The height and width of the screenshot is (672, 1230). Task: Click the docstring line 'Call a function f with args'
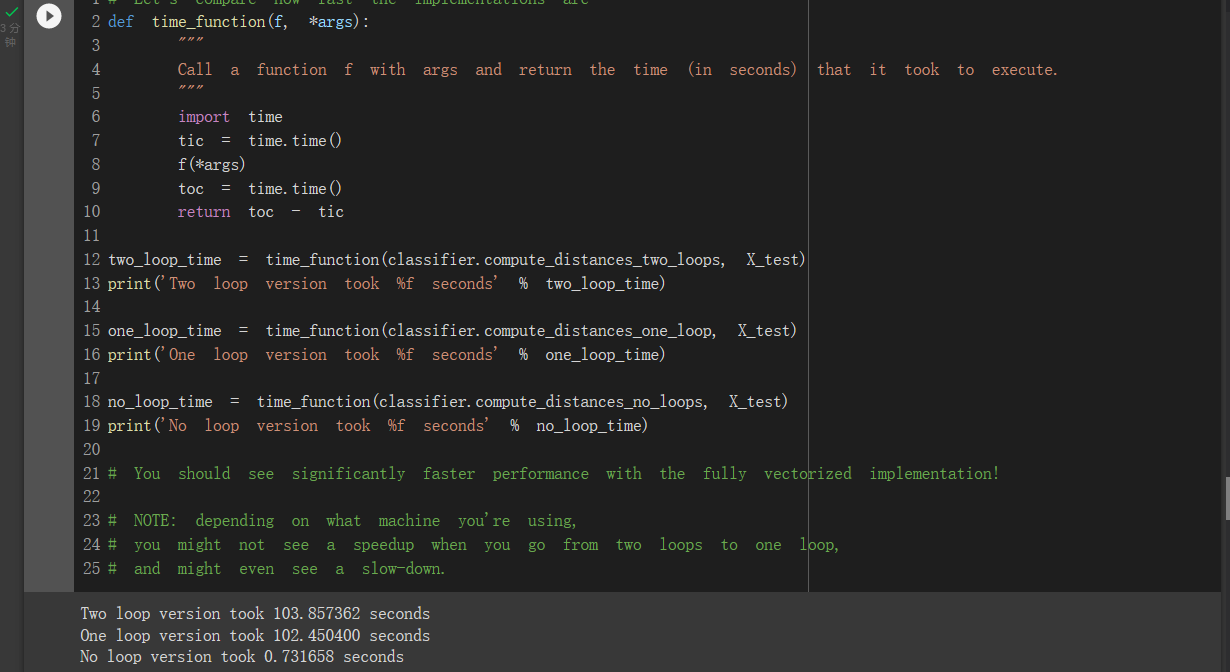pos(617,70)
